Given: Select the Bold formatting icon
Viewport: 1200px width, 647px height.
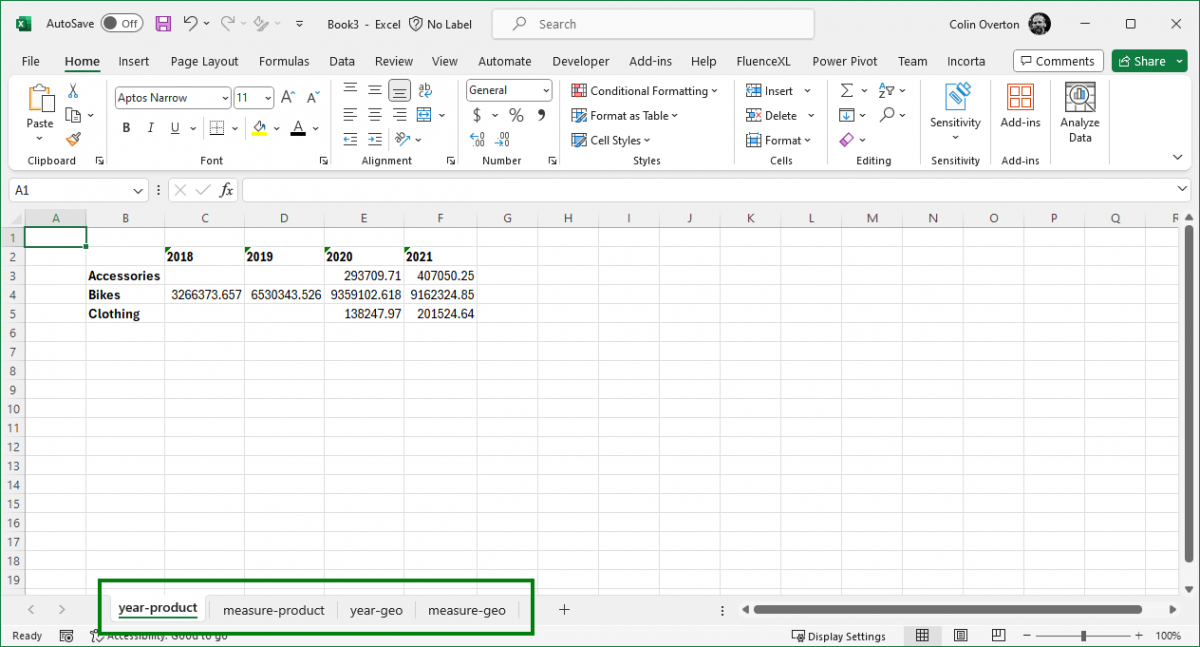Looking at the screenshot, I should tap(125, 128).
